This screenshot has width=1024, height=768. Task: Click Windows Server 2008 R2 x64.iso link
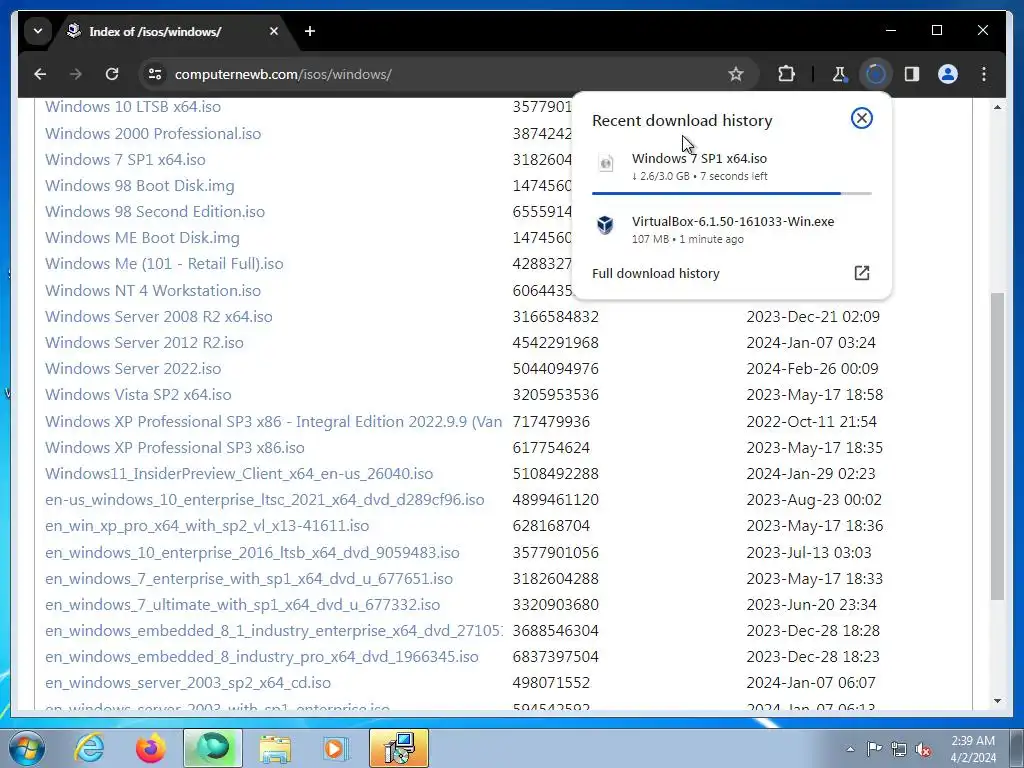(159, 317)
